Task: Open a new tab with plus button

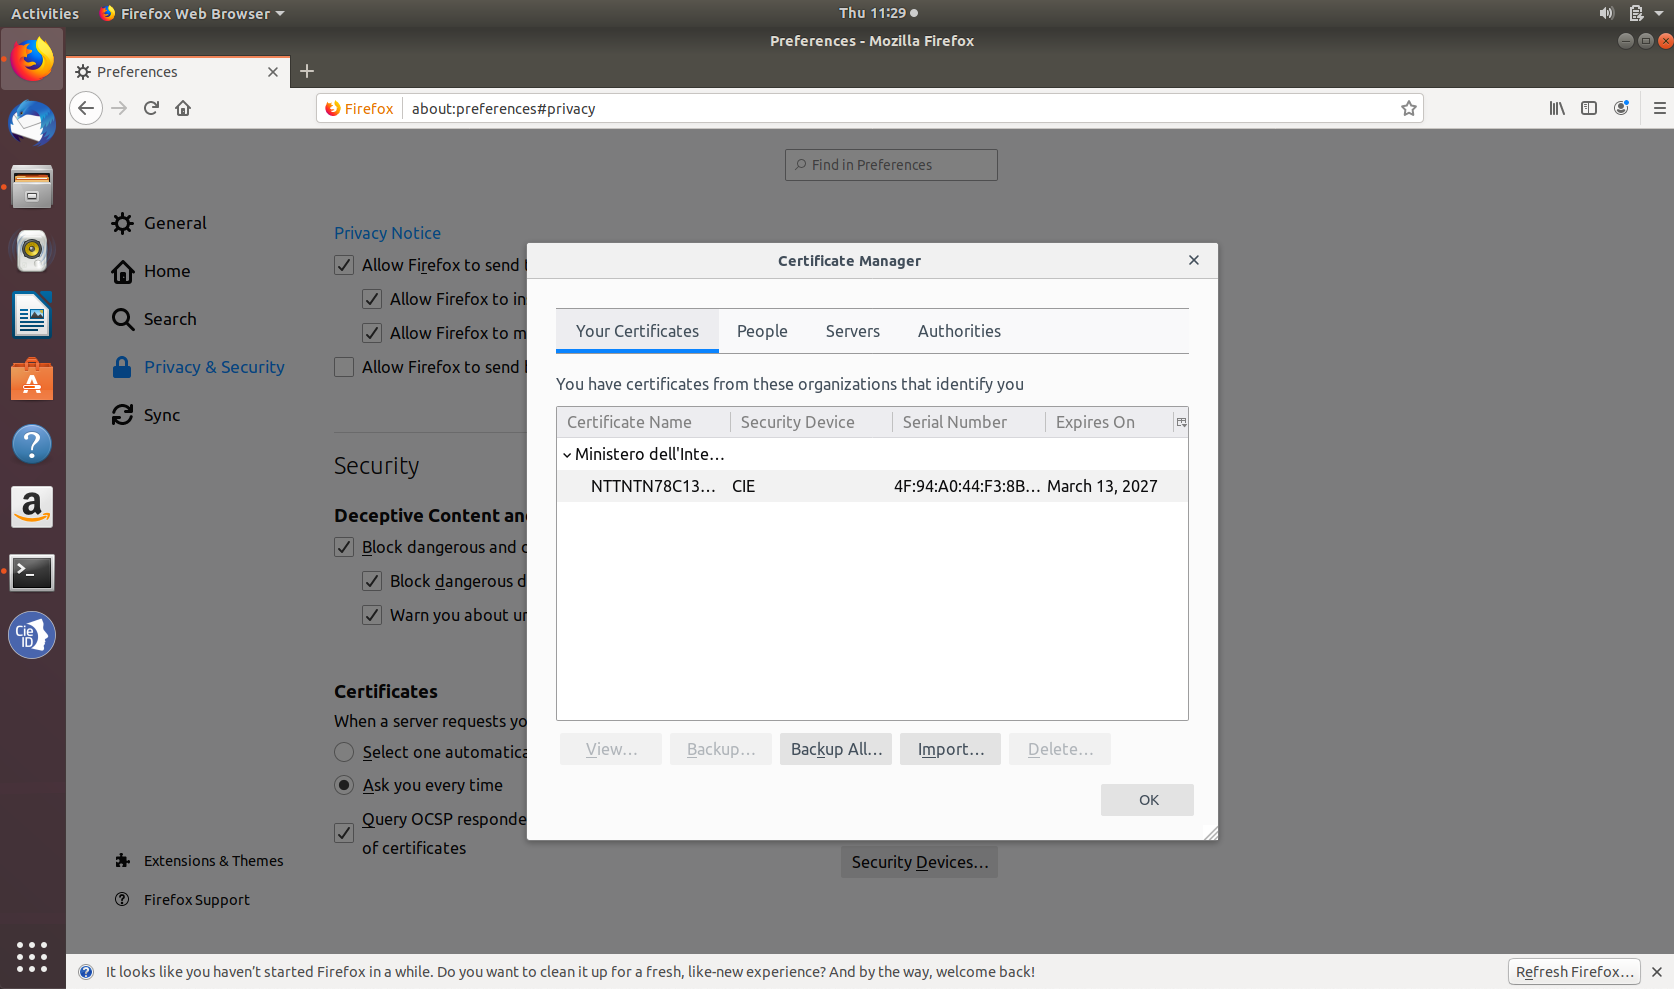Action: point(307,71)
